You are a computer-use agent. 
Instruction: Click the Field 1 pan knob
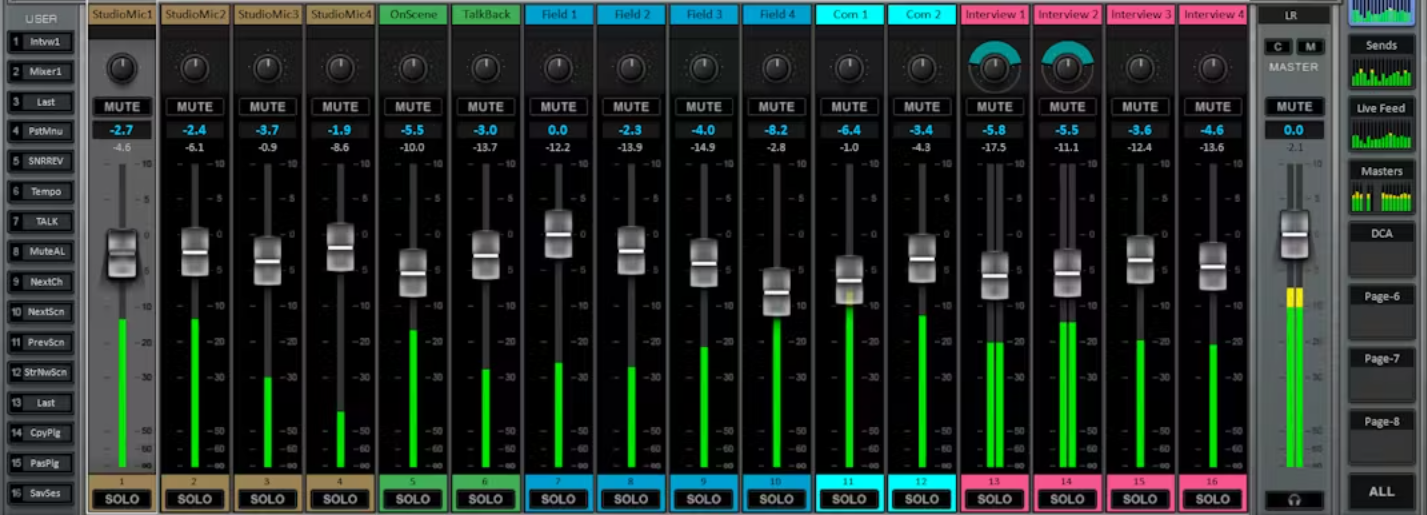click(558, 68)
